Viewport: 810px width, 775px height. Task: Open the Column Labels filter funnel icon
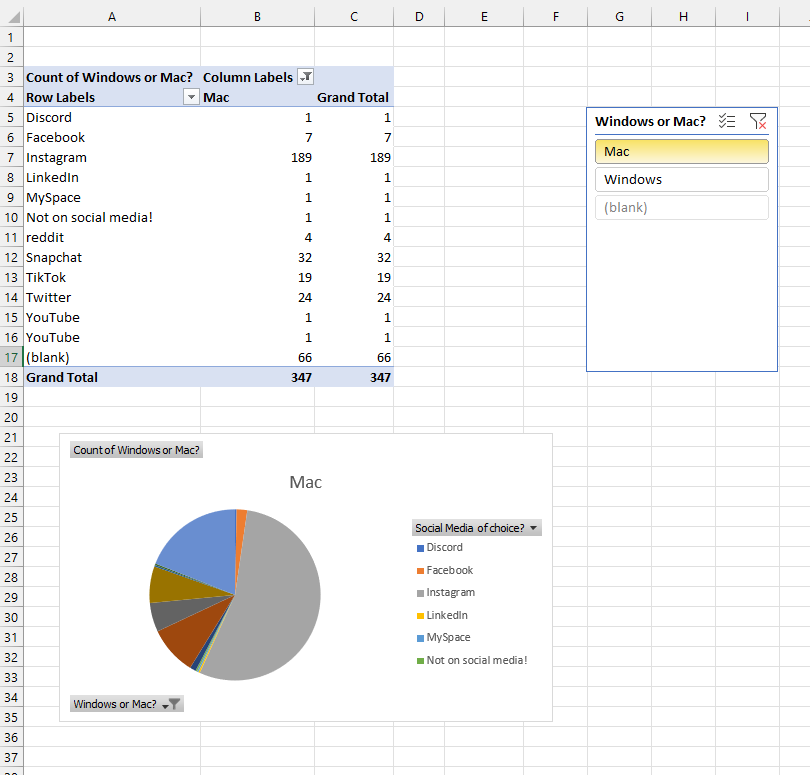pyautogui.click(x=306, y=77)
